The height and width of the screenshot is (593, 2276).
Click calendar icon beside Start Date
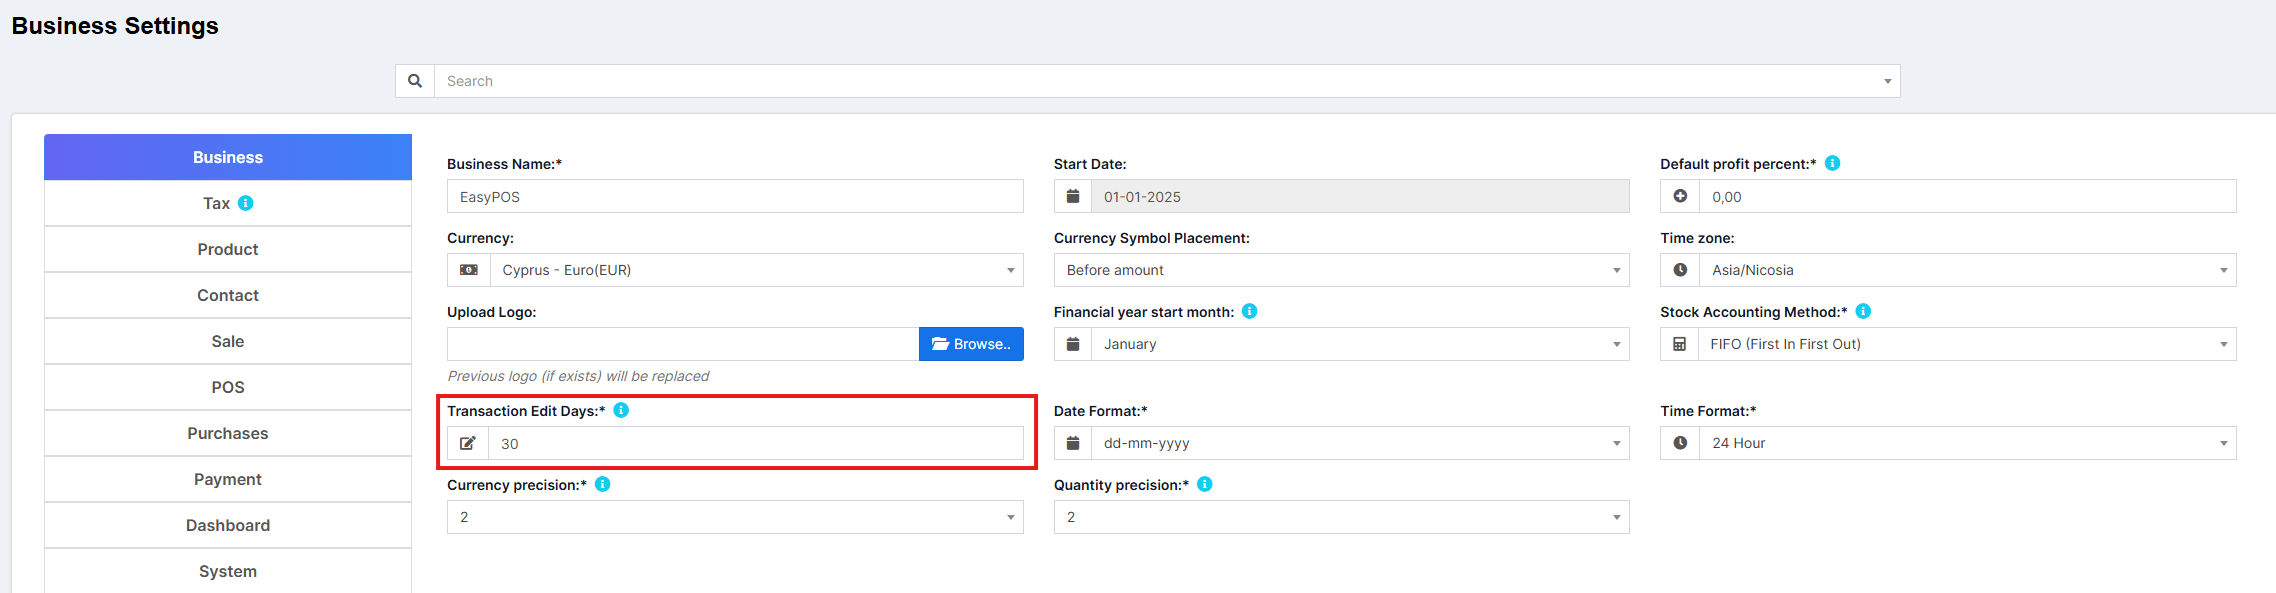point(1073,197)
